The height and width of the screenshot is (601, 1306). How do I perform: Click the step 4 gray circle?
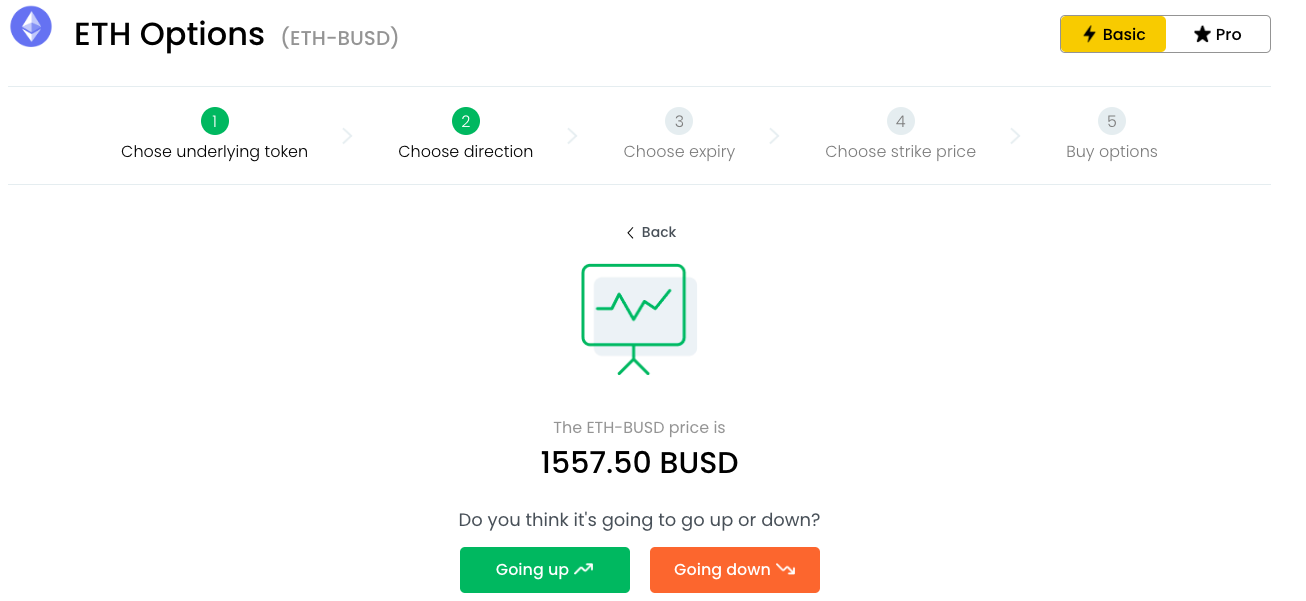900,122
